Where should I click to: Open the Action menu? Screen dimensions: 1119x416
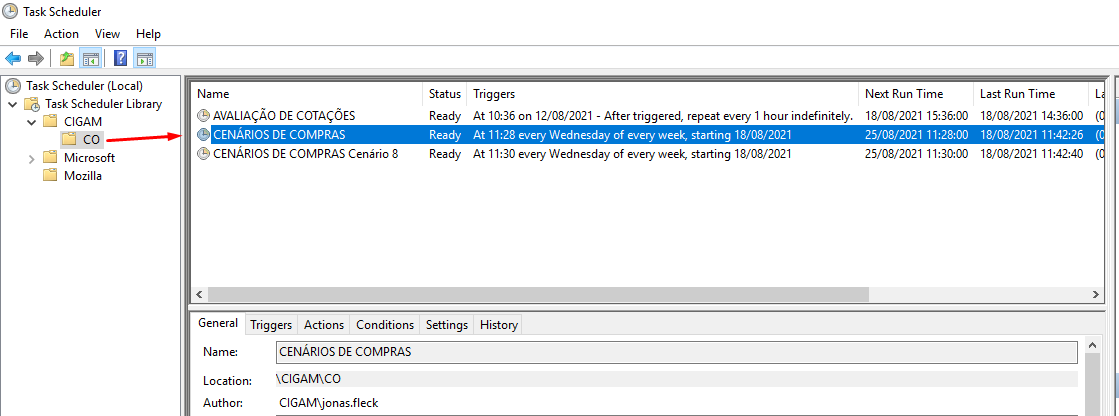point(61,34)
